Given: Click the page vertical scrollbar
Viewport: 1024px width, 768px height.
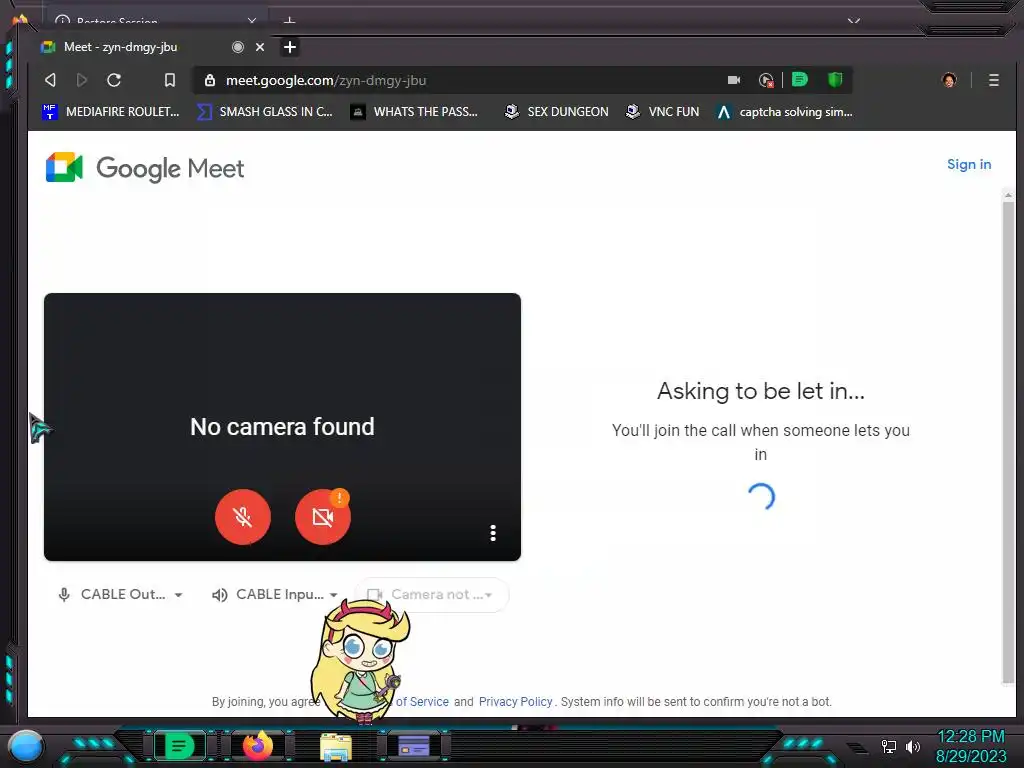Looking at the screenshot, I should tap(1008, 441).
